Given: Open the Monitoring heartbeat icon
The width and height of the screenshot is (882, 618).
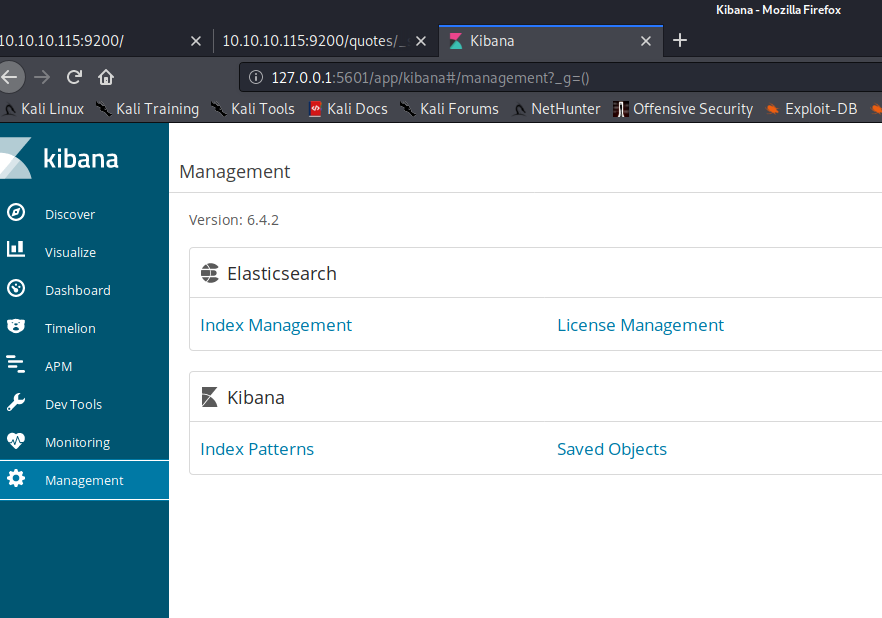Looking at the screenshot, I should point(16,441).
